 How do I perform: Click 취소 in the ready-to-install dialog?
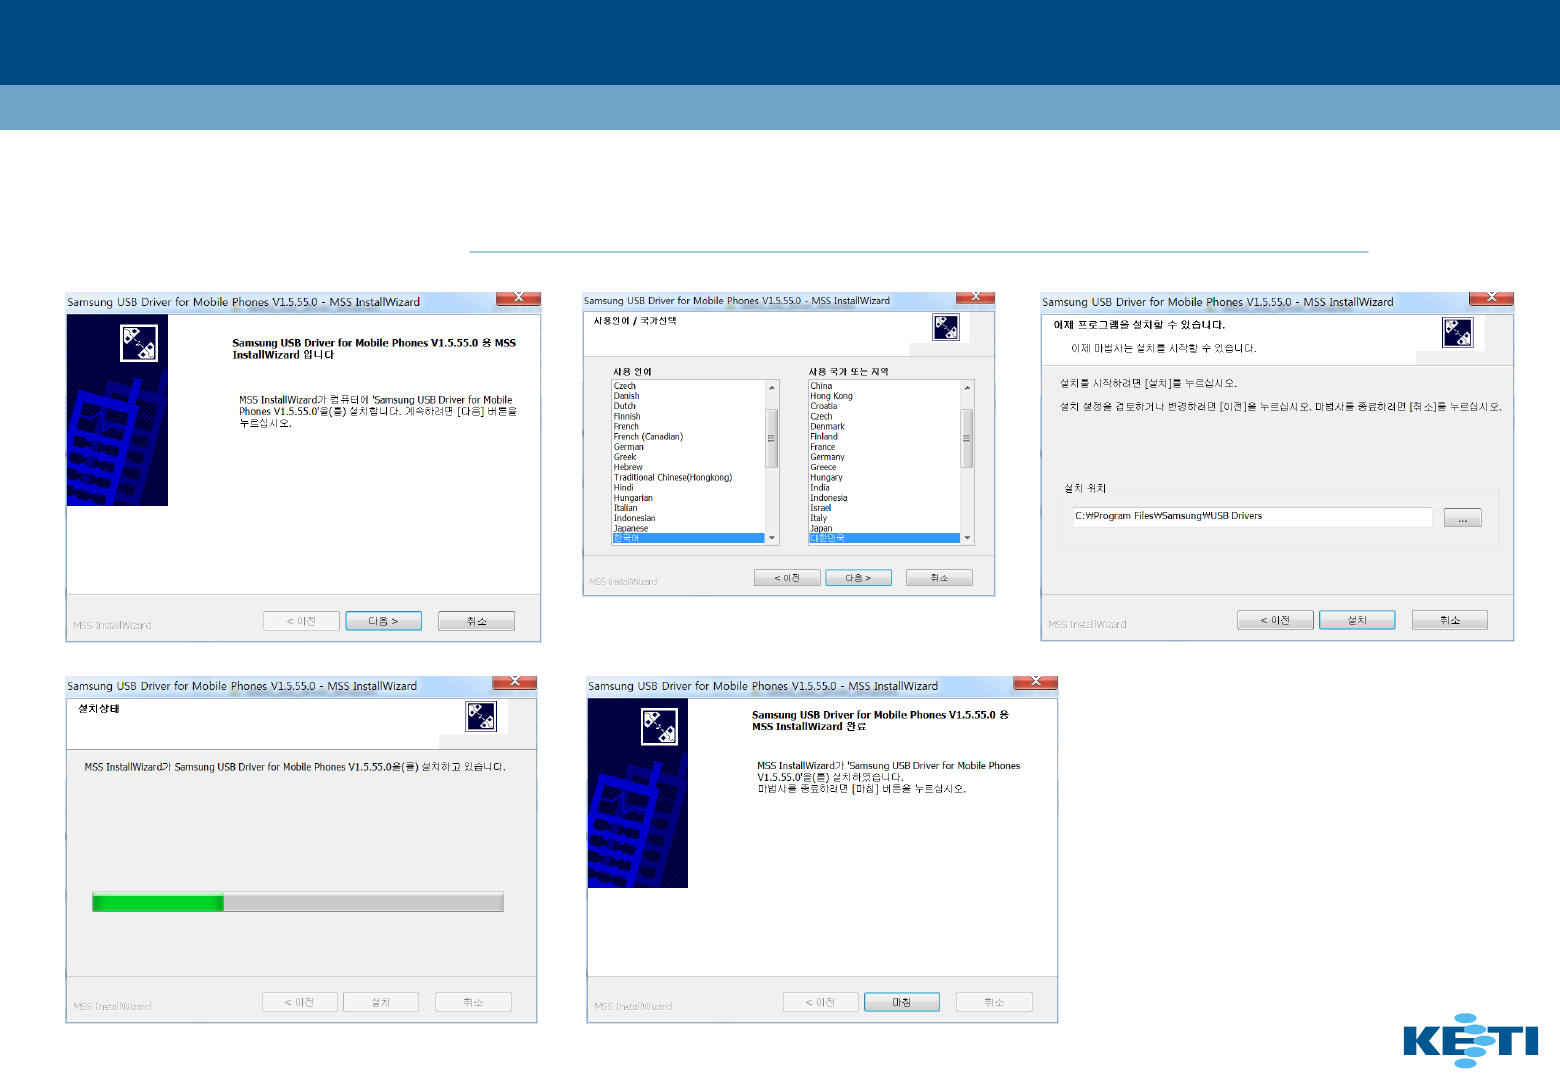pos(1450,620)
